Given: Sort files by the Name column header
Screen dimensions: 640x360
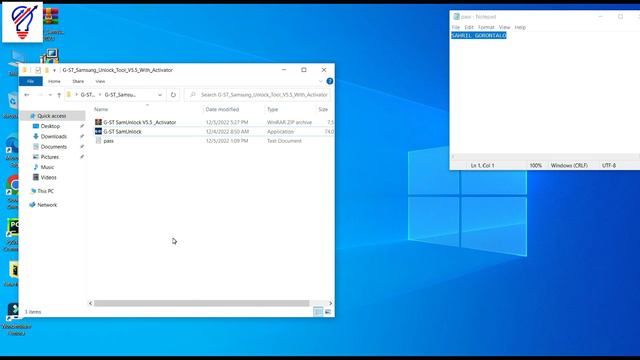Looking at the screenshot, I should click(x=101, y=109).
